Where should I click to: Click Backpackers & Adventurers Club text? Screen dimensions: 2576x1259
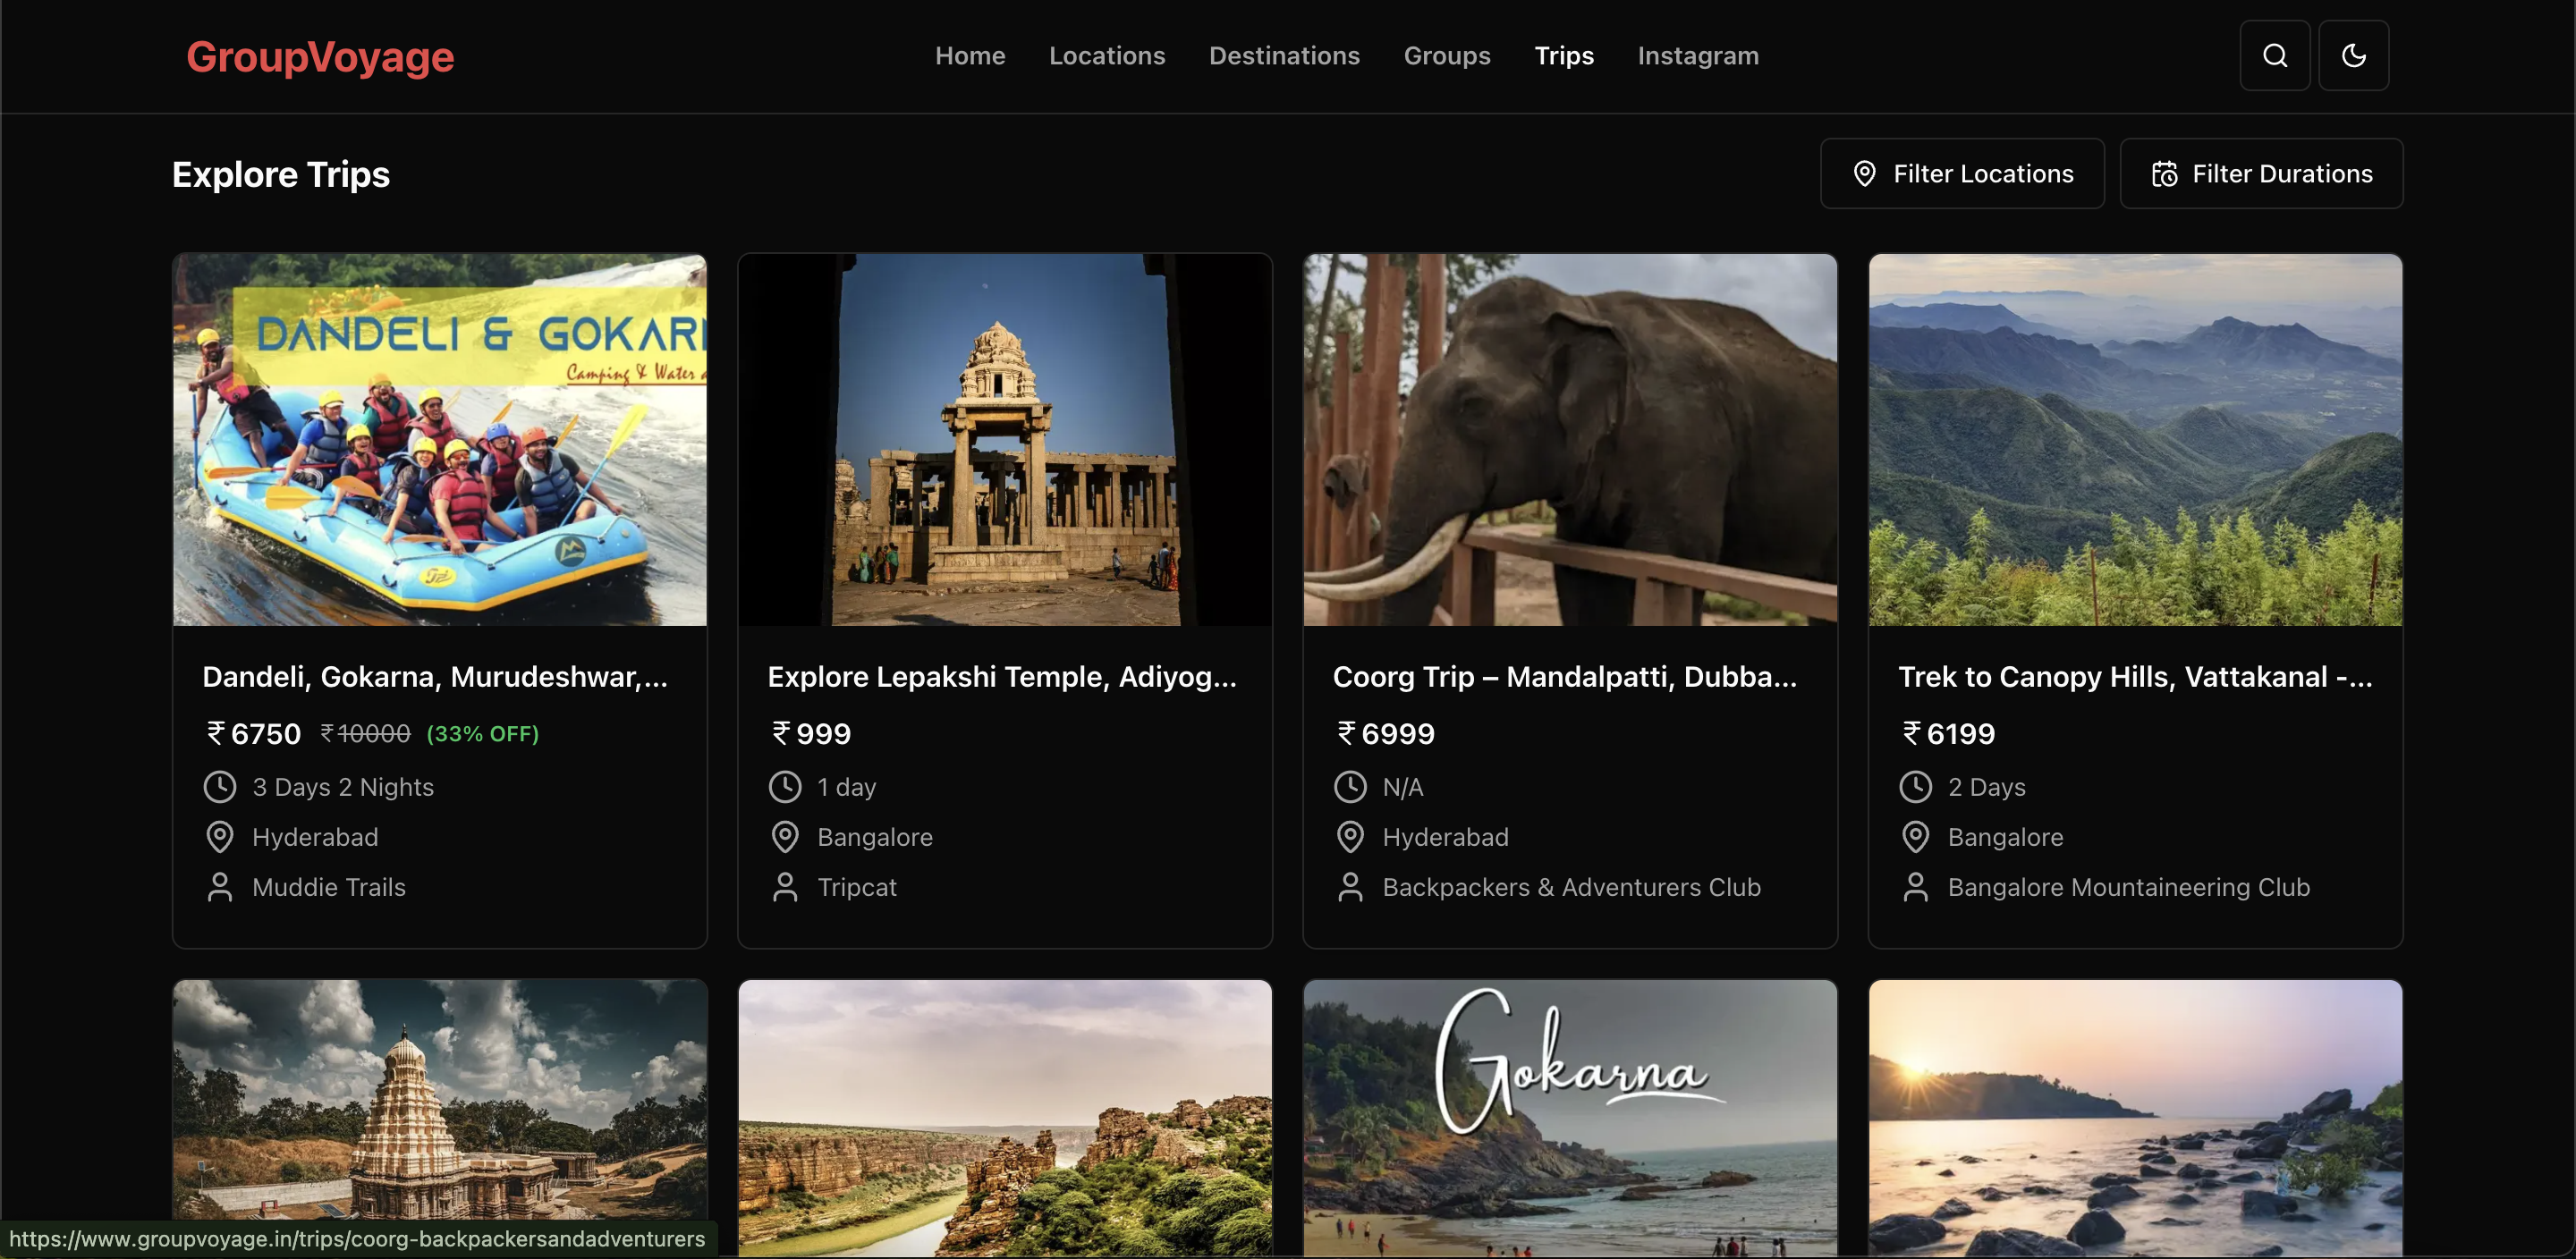pyautogui.click(x=1572, y=887)
